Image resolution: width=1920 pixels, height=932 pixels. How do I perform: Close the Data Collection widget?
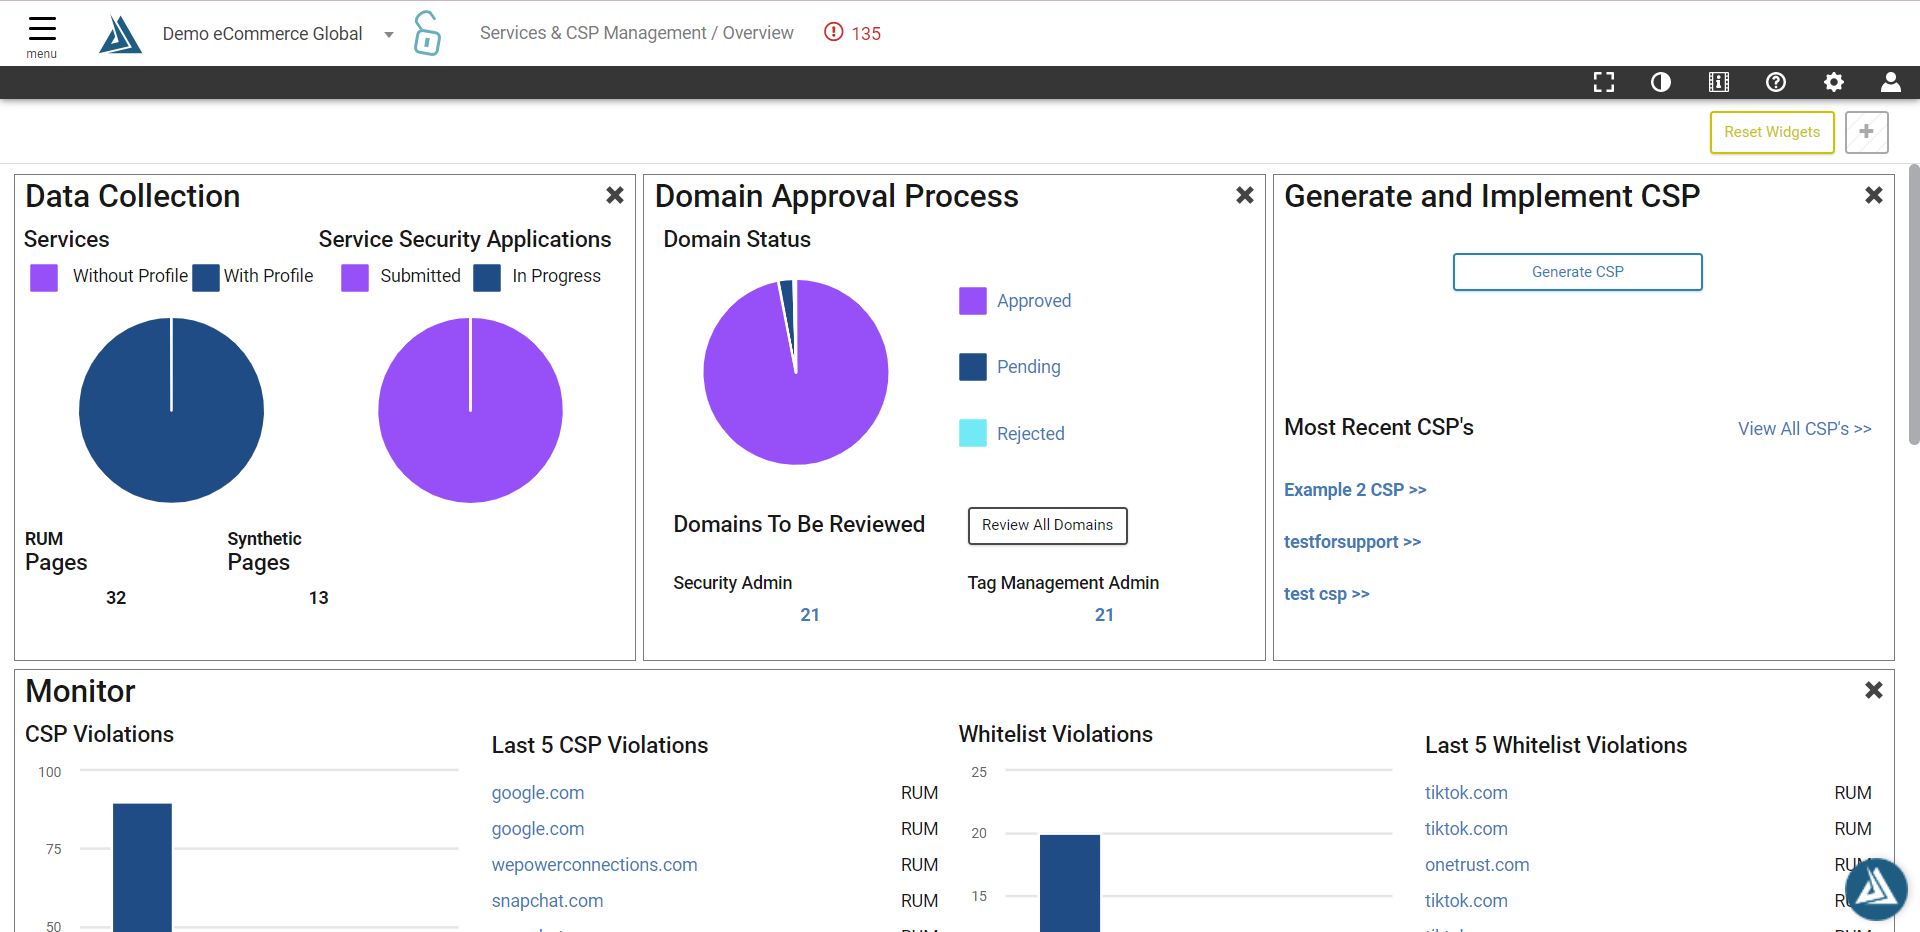tap(615, 195)
